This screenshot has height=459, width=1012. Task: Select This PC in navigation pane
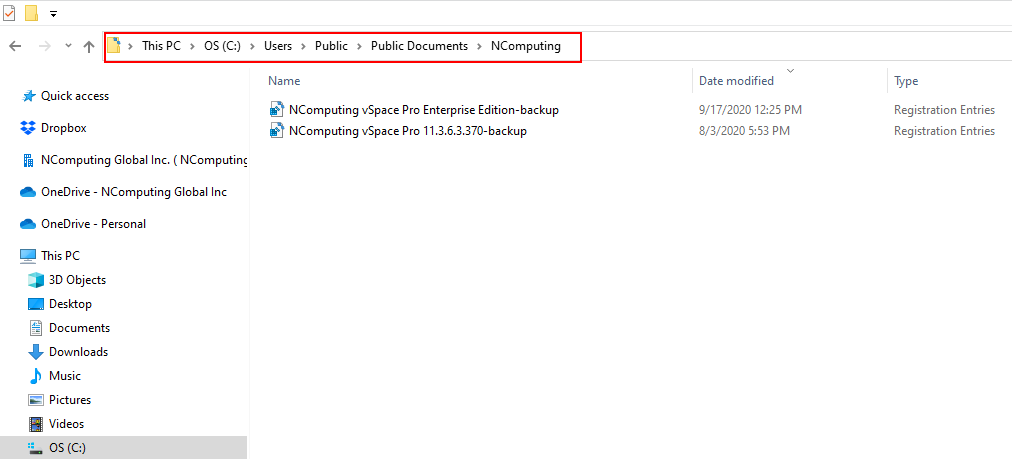click(61, 256)
